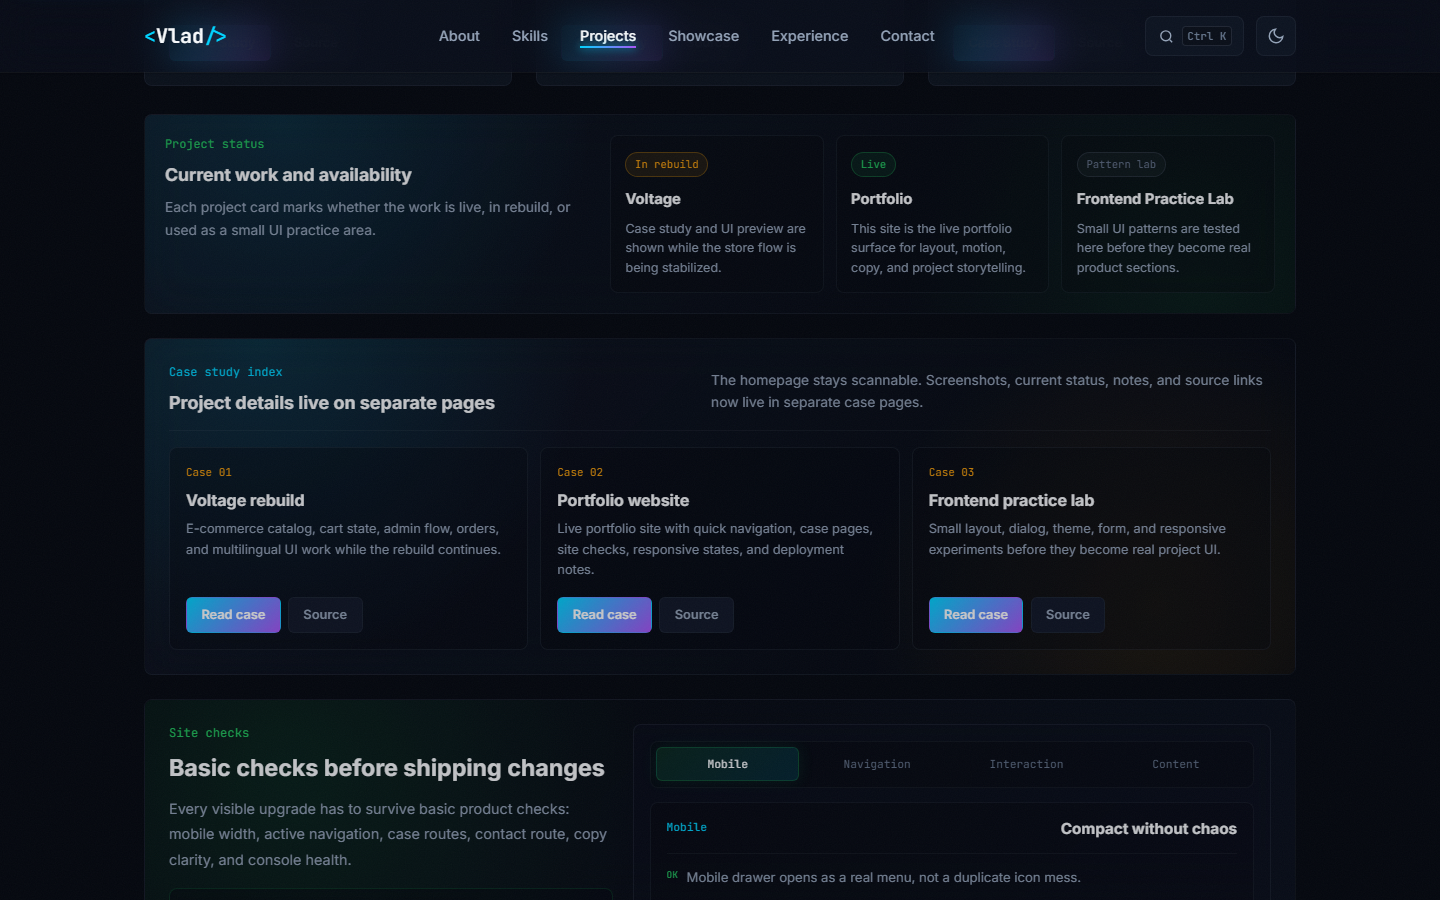Switch to the Navigation checks tab
The height and width of the screenshot is (900, 1440).
coord(877,764)
